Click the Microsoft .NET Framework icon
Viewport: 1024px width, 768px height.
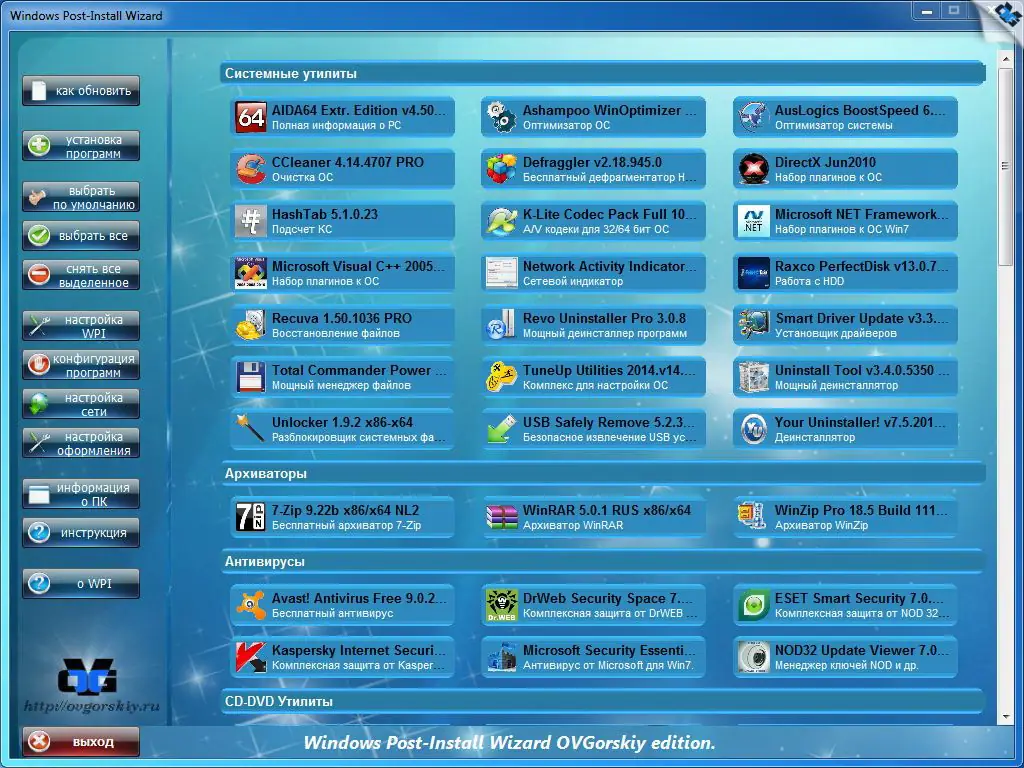(753, 221)
